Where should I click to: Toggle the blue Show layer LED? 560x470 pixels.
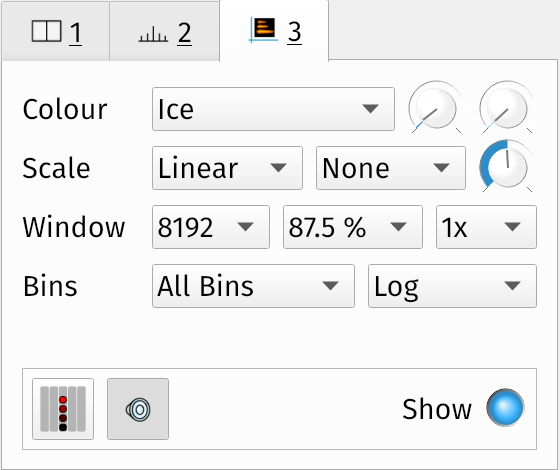pyautogui.click(x=505, y=408)
